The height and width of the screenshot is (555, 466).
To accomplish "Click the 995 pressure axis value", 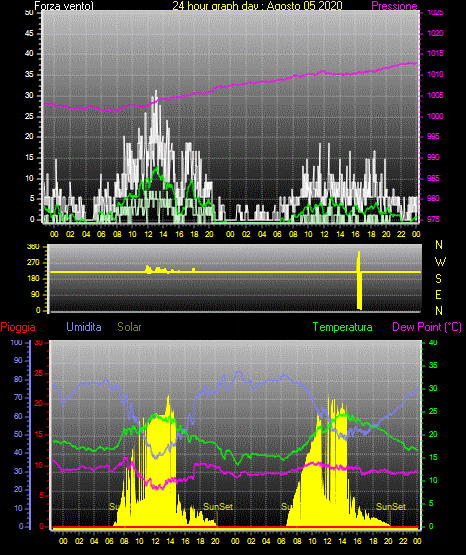I will pos(433,137).
